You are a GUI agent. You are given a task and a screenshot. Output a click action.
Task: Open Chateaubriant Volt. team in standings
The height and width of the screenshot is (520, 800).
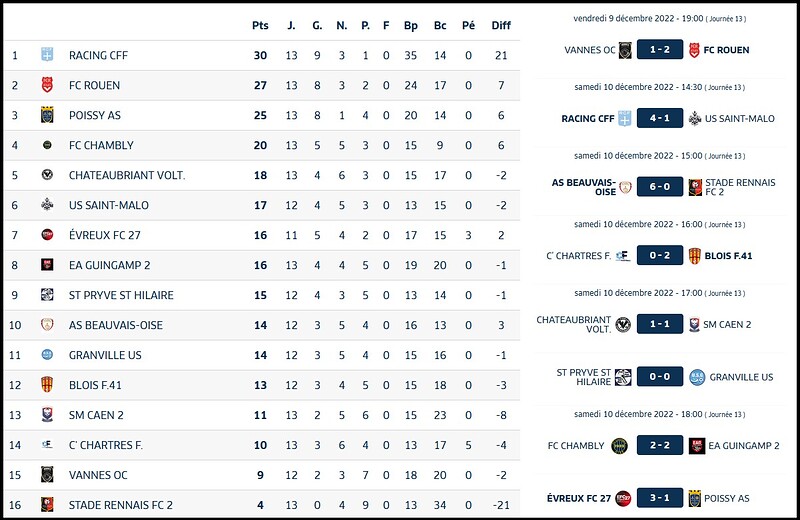pos(127,175)
